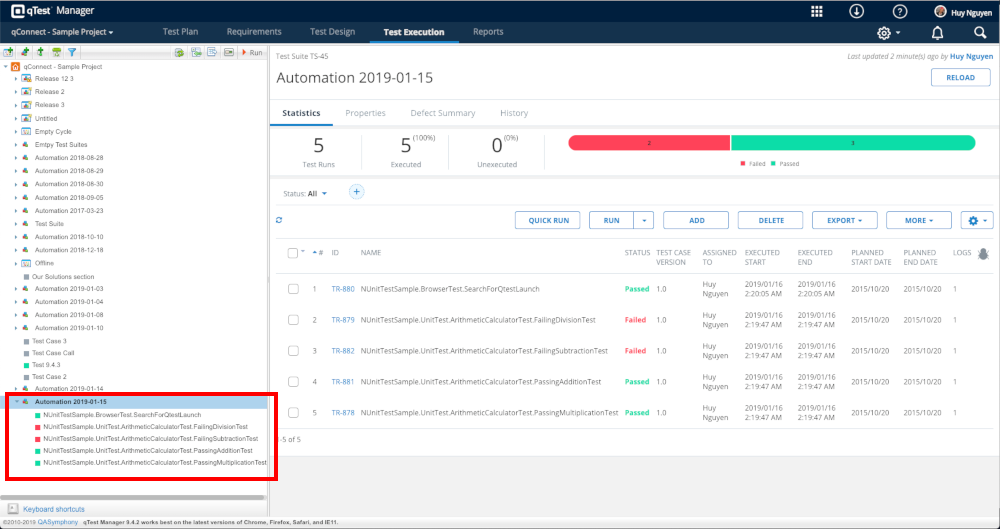Click the green Passed segment of status bar
The height and width of the screenshot is (529, 1000).
[853, 143]
